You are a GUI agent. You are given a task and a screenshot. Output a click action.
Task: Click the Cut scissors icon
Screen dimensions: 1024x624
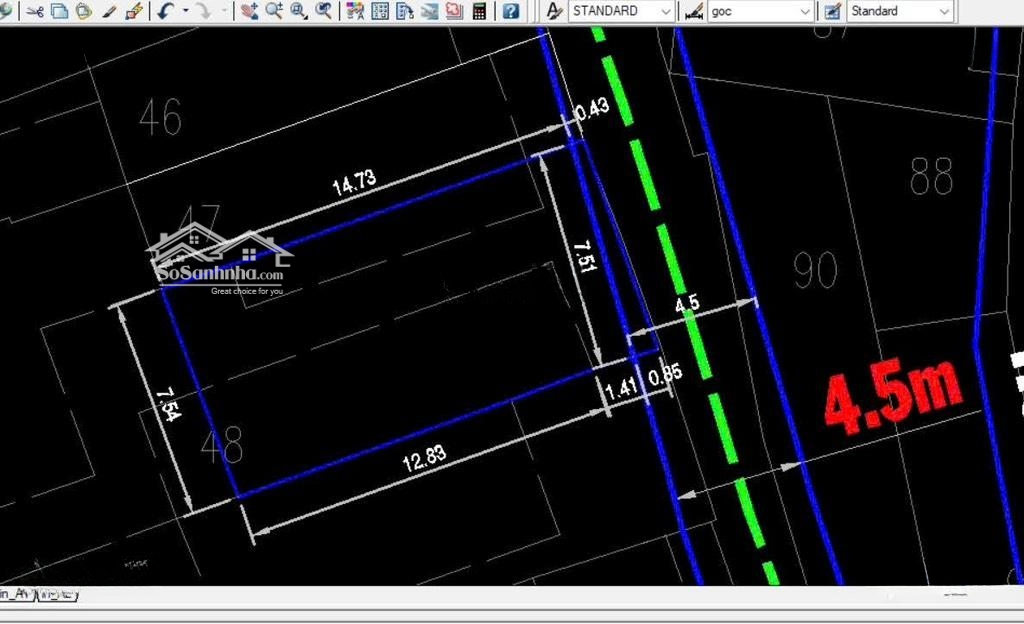pos(35,11)
